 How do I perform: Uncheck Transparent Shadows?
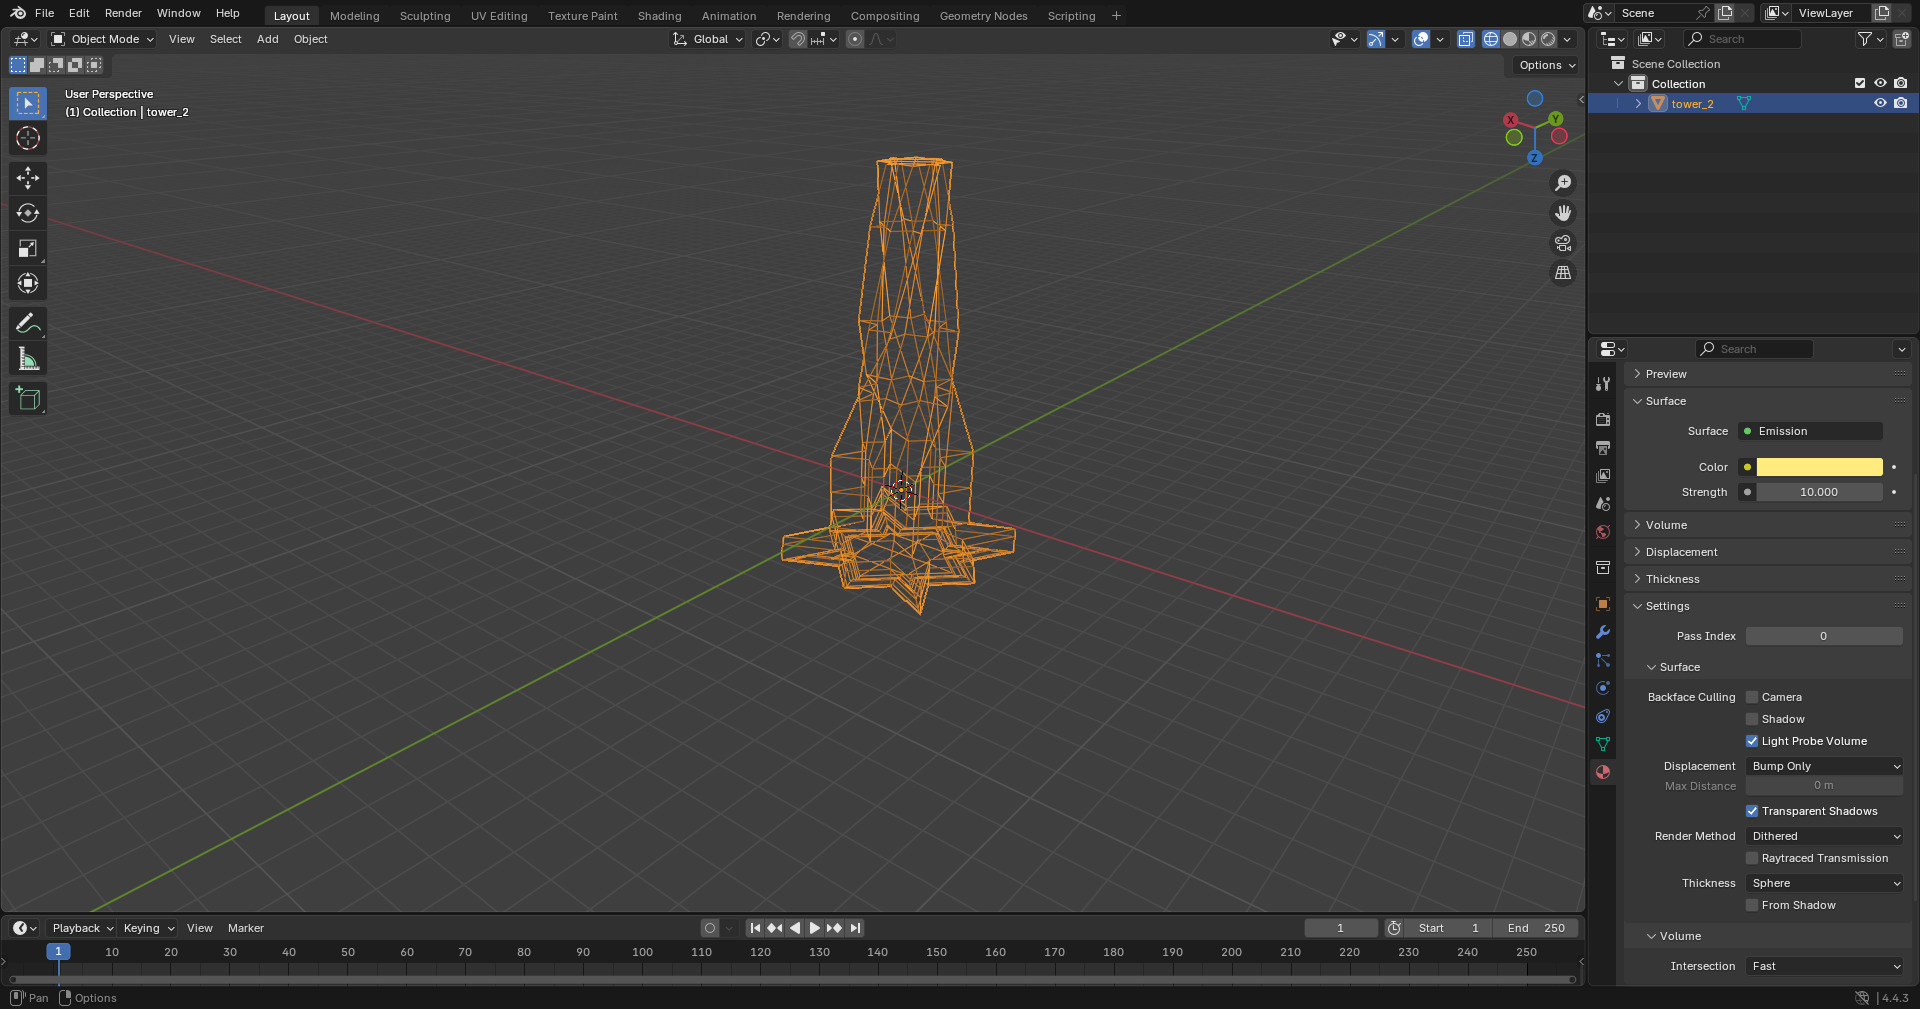(1752, 811)
